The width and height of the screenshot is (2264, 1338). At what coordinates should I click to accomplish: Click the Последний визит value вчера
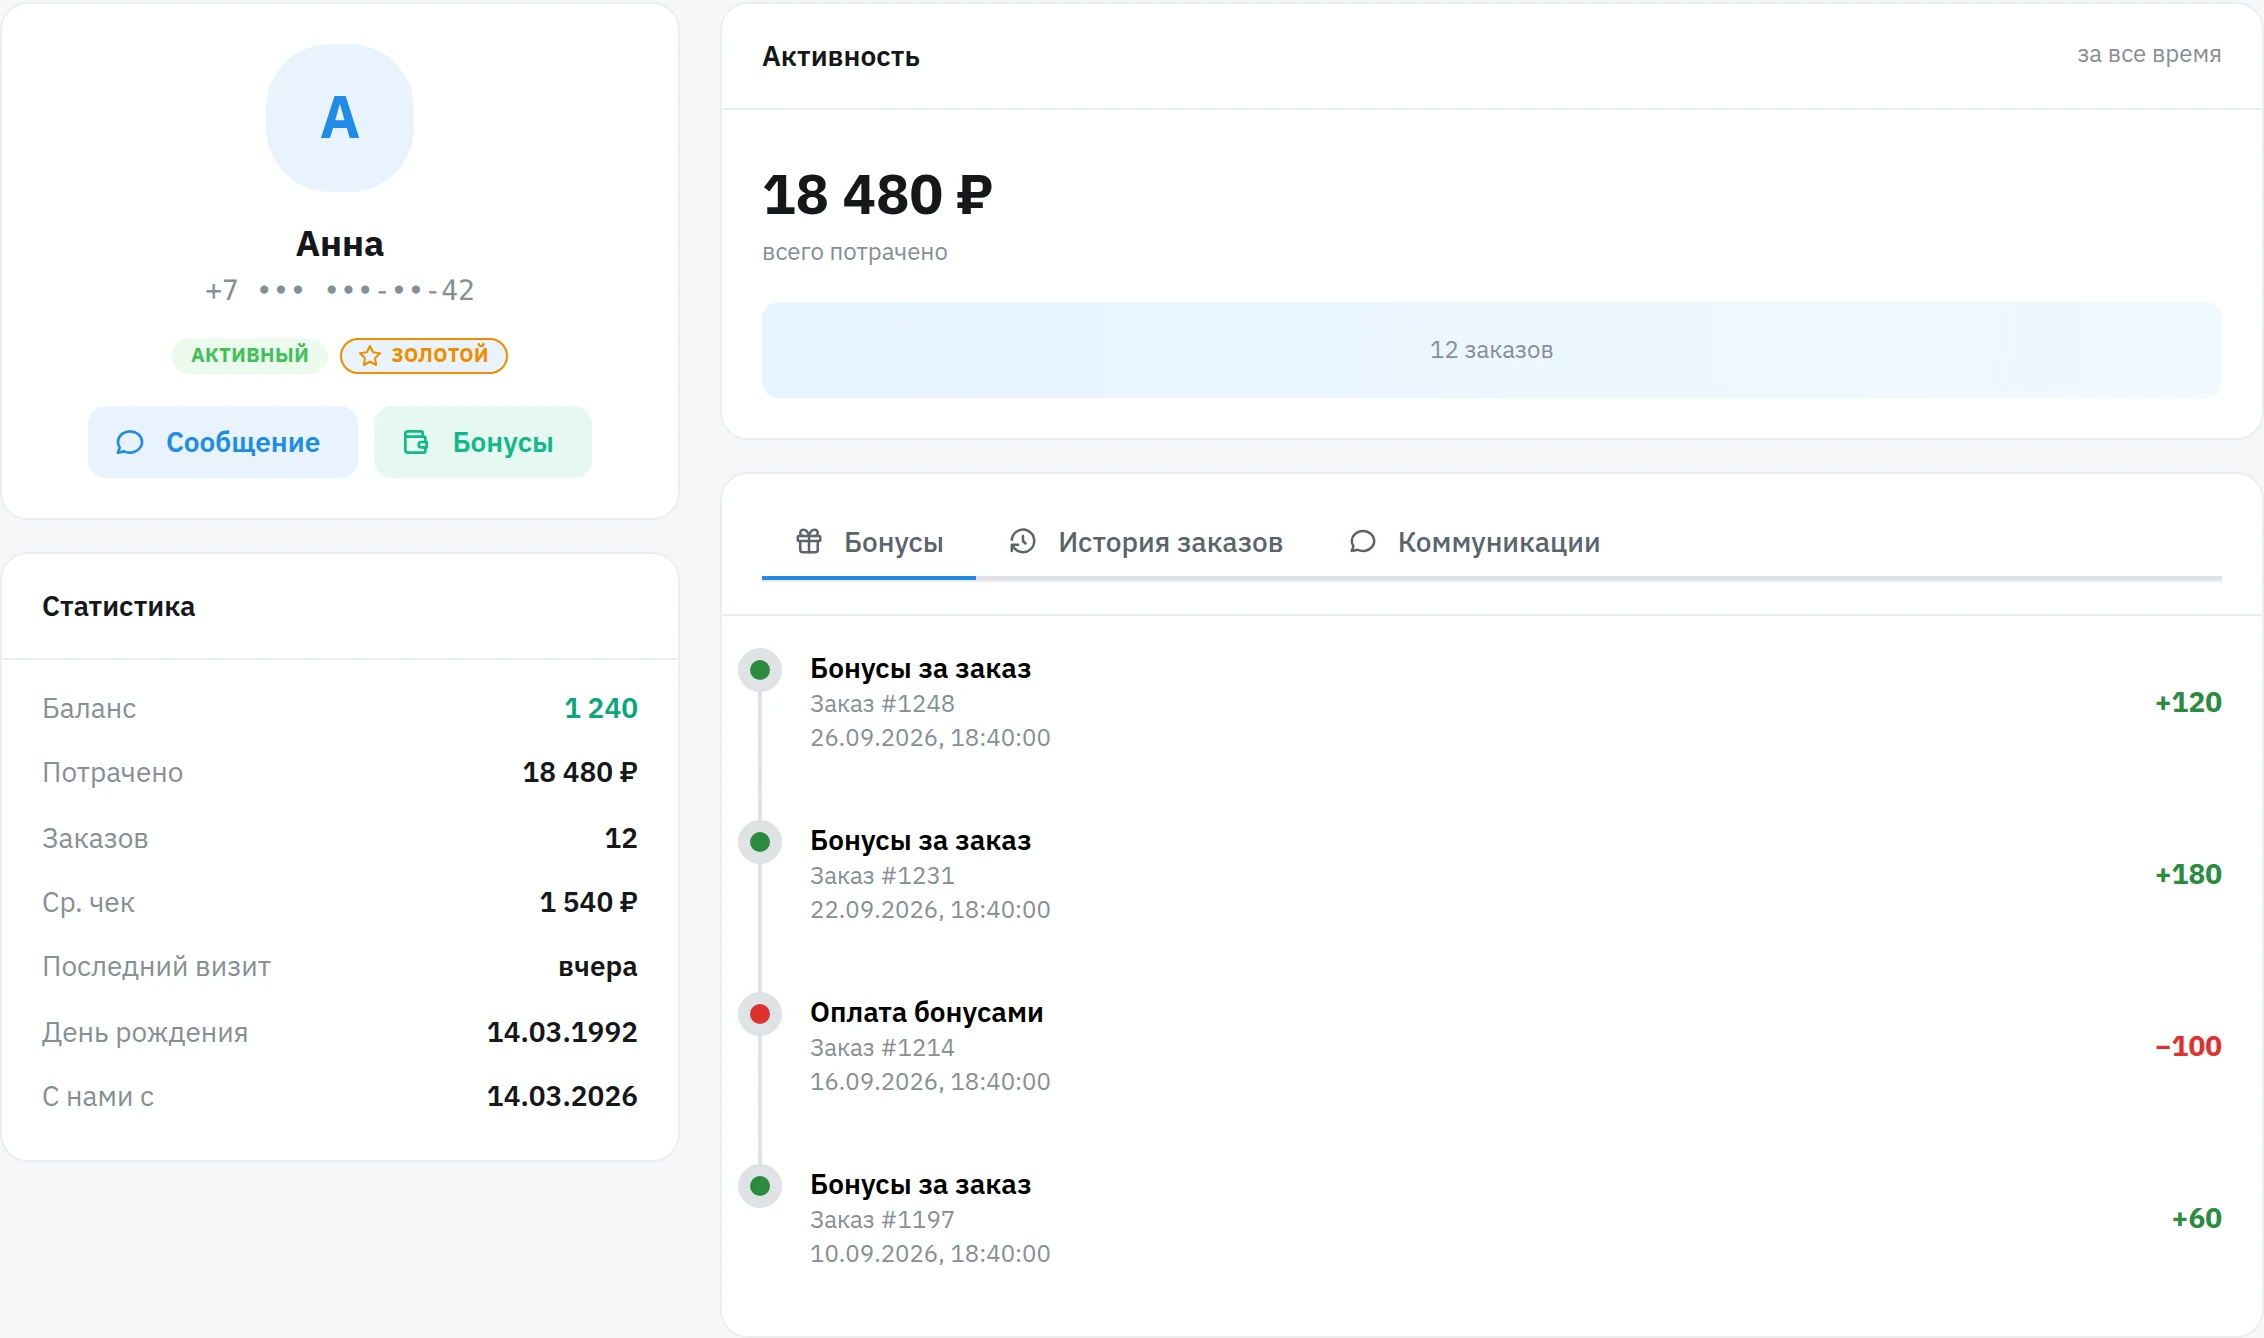[598, 967]
